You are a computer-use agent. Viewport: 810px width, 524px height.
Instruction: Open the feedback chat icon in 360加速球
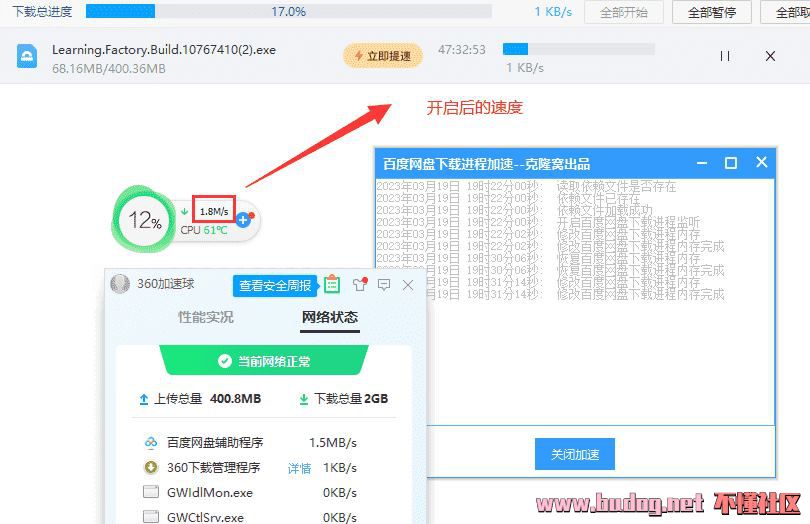pos(384,284)
